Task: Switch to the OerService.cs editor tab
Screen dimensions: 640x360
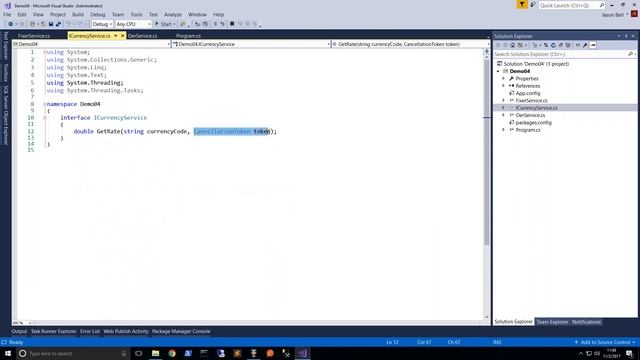Action: pyautogui.click(x=142, y=36)
